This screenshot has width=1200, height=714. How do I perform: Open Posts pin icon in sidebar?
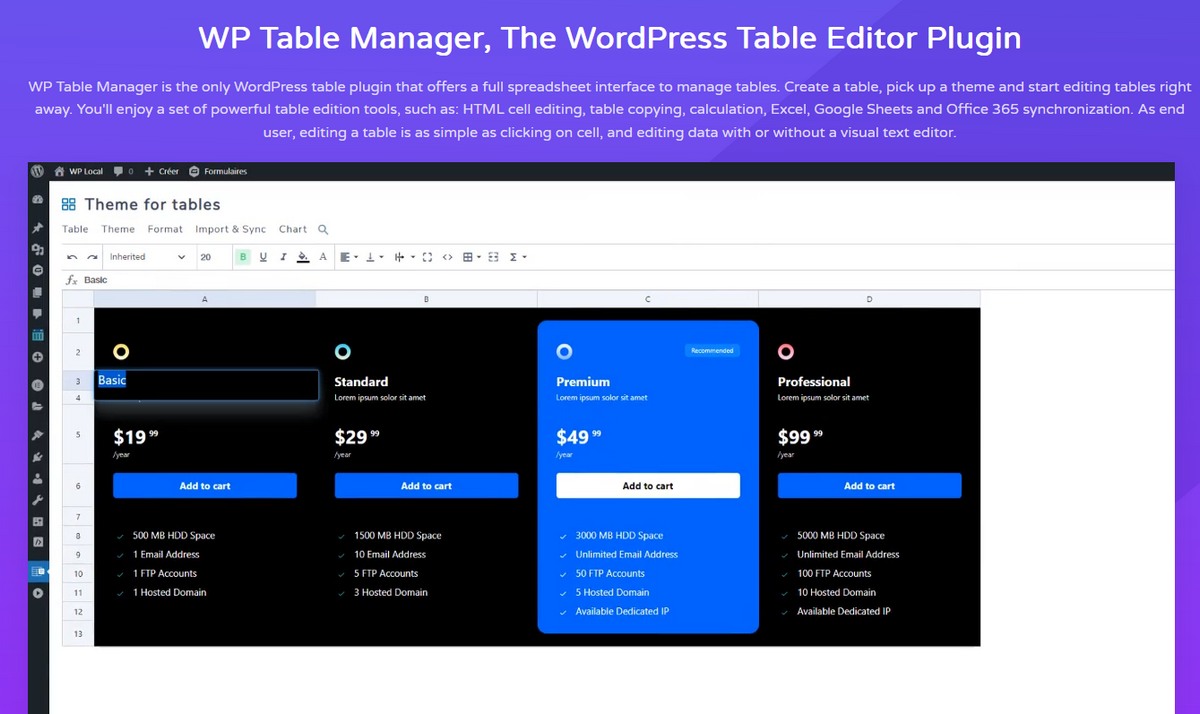pyautogui.click(x=38, y=228)
